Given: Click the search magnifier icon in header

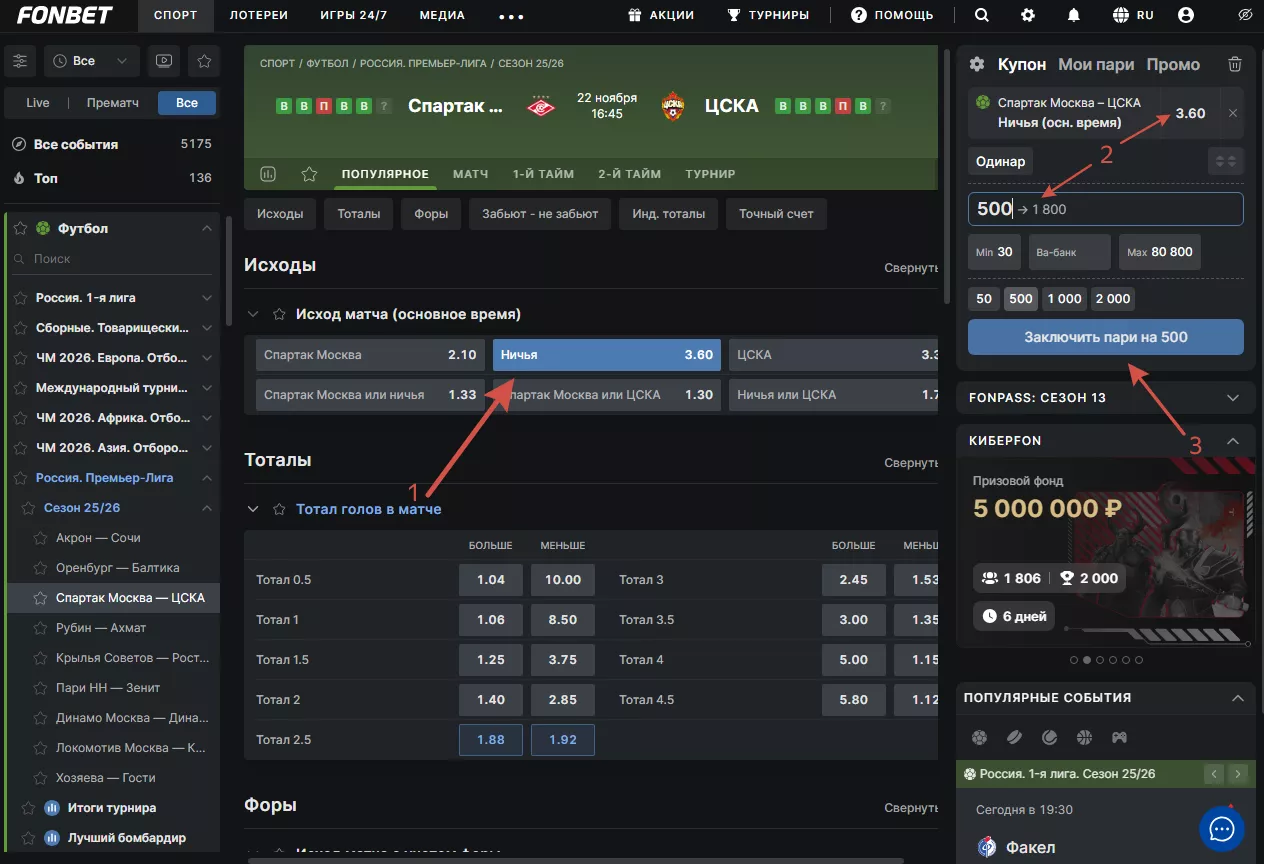Looking at the screenshot, I should click(x=982, y=15).
